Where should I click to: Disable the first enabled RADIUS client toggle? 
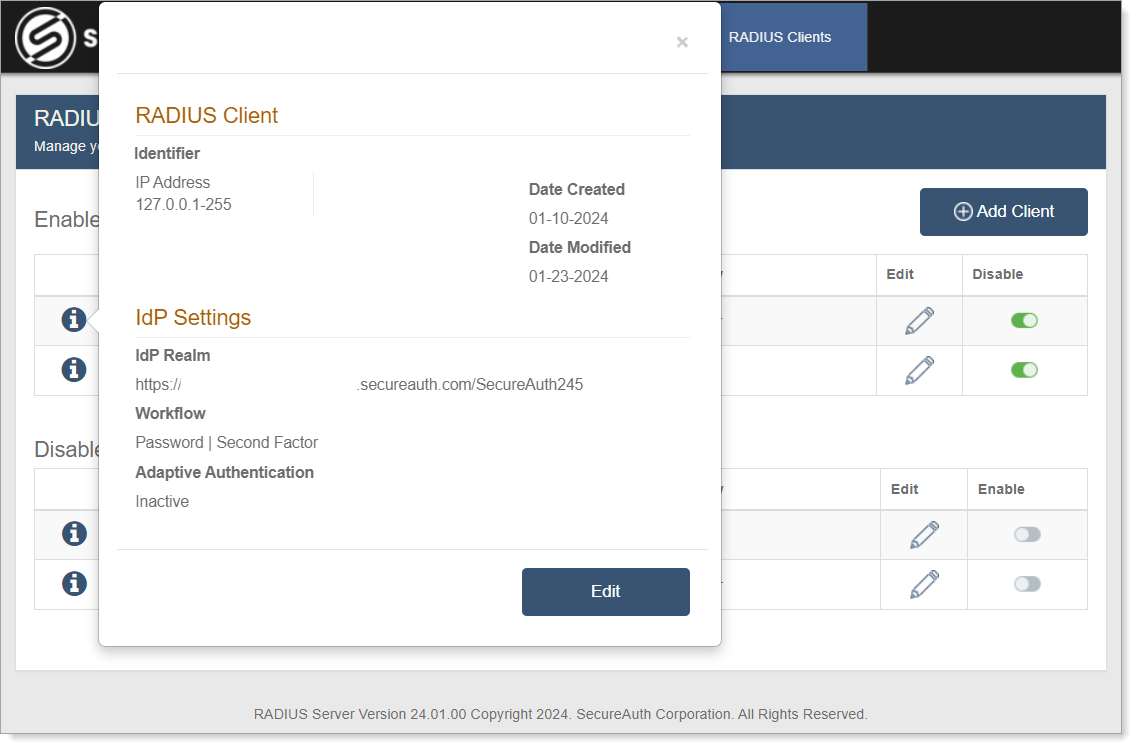pyautogui.click(x=1024, y=320)
